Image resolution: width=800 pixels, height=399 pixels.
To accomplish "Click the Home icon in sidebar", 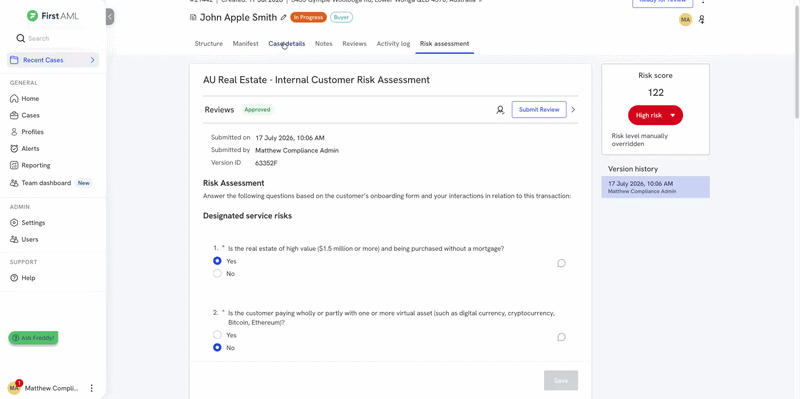I will [x=14, y=98].
